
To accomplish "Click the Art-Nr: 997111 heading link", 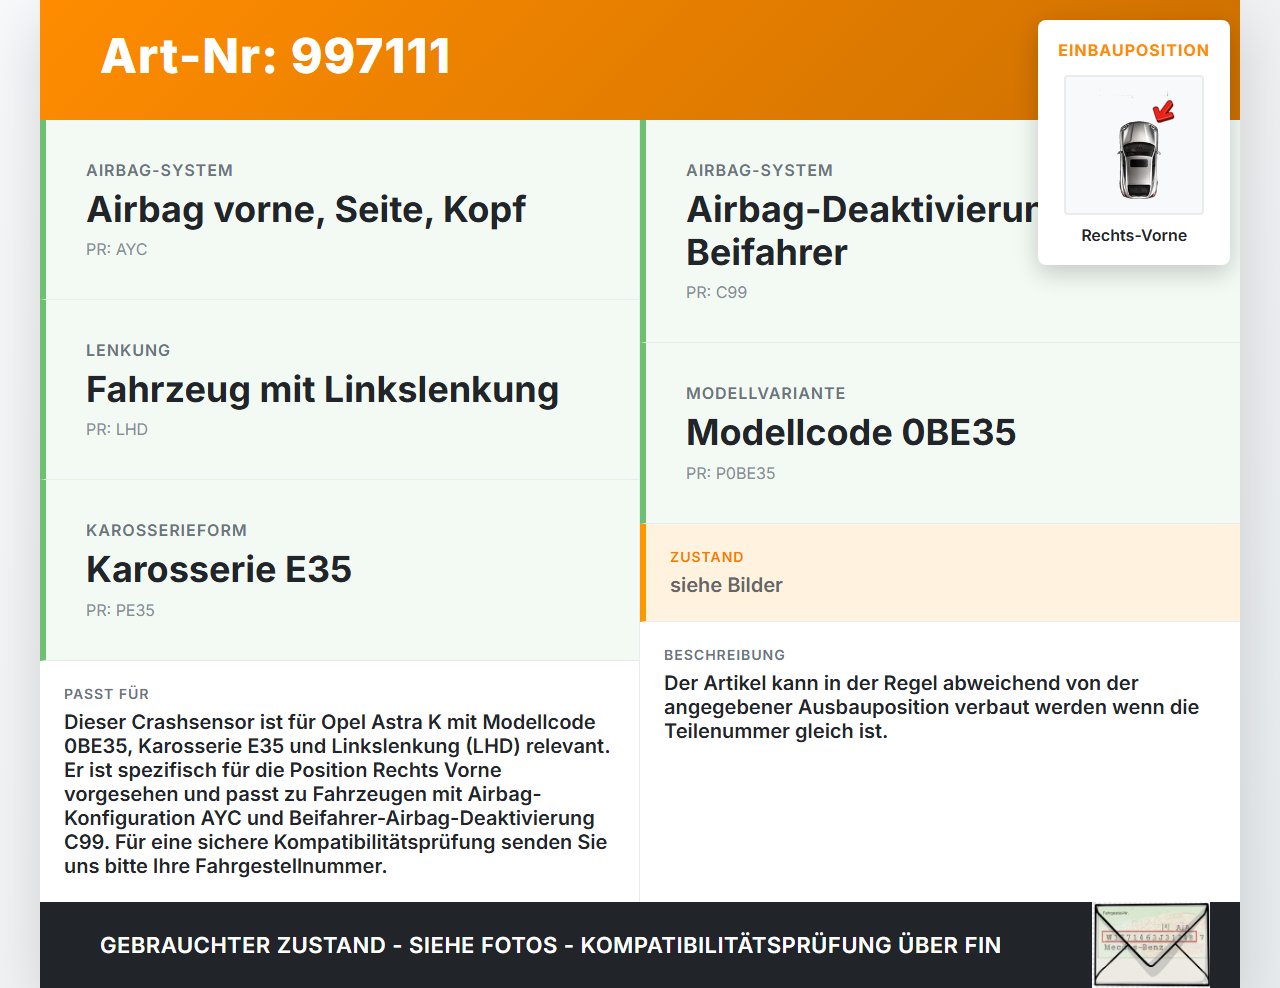I will pos(275,56).
